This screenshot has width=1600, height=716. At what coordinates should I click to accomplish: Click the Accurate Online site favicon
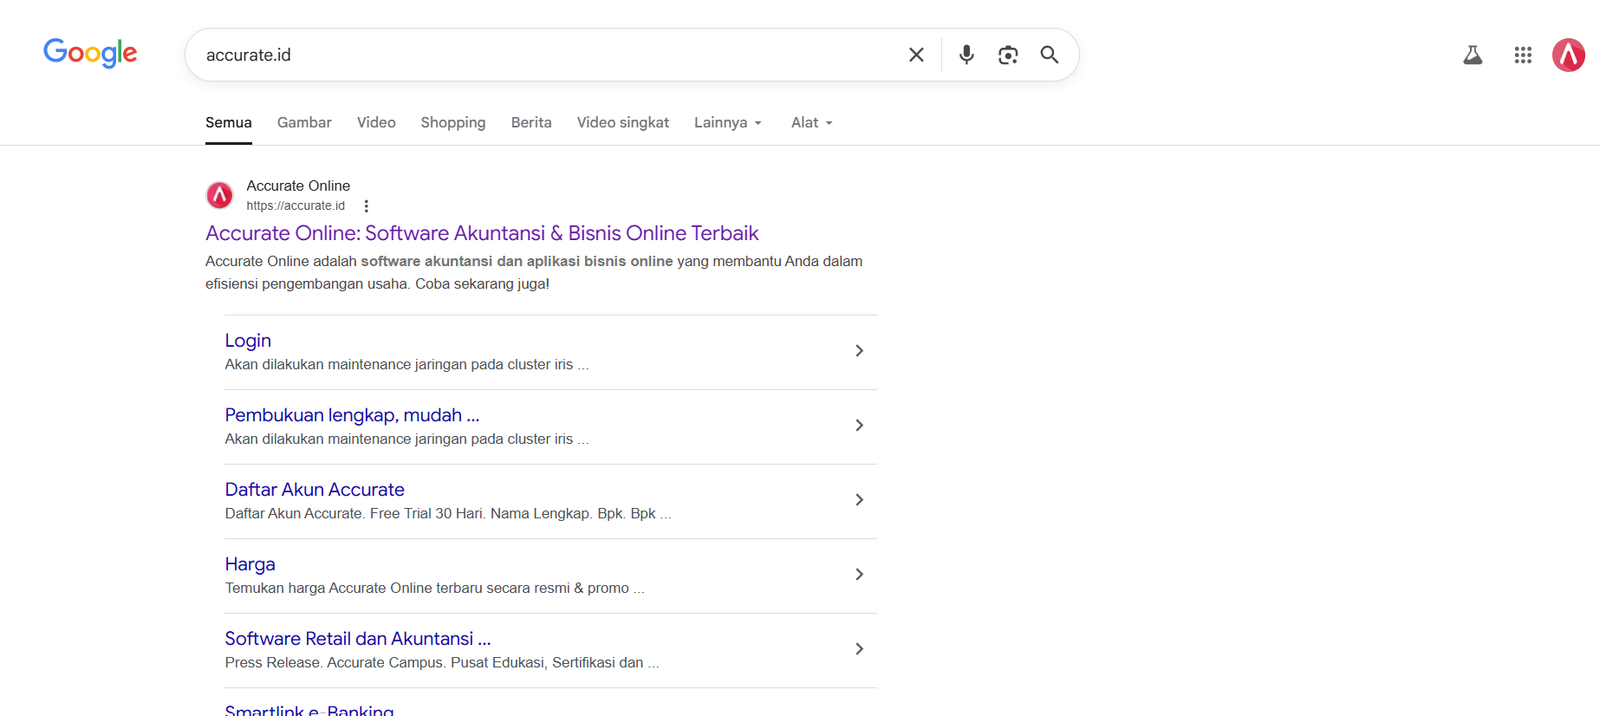[220, 195]
